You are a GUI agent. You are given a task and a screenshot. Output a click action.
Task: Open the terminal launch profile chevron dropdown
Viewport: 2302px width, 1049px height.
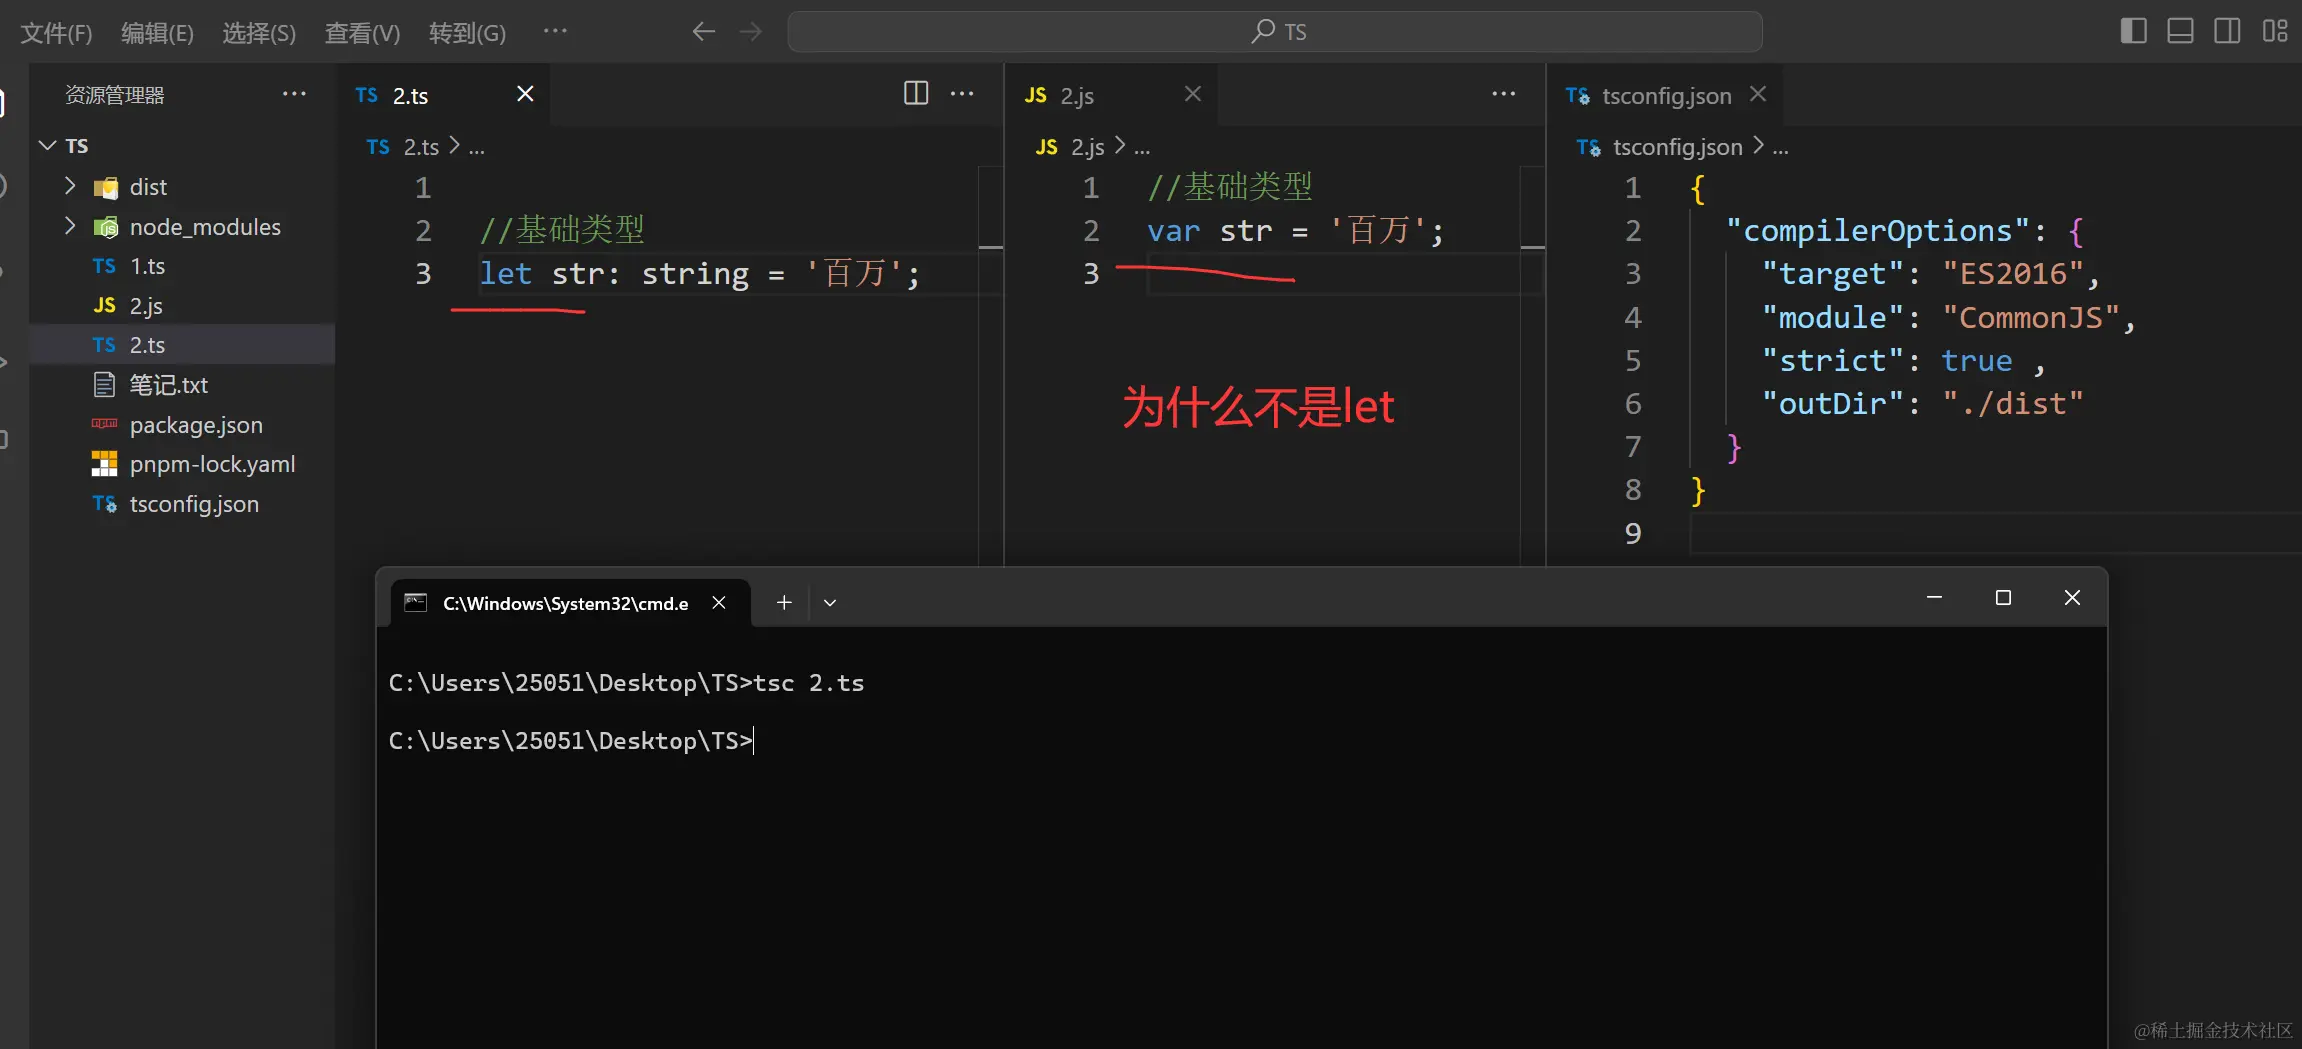click(x=828, y=602)
